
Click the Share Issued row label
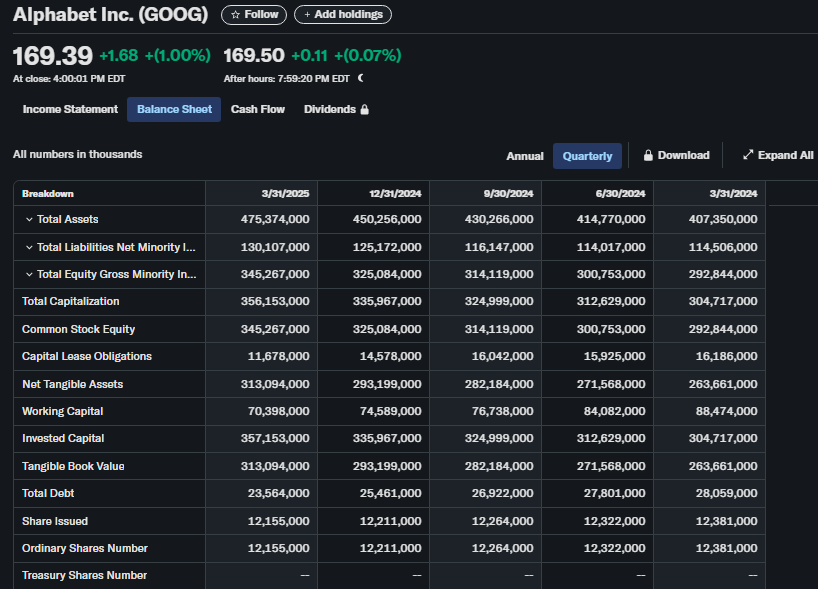(x=55, y=521)
